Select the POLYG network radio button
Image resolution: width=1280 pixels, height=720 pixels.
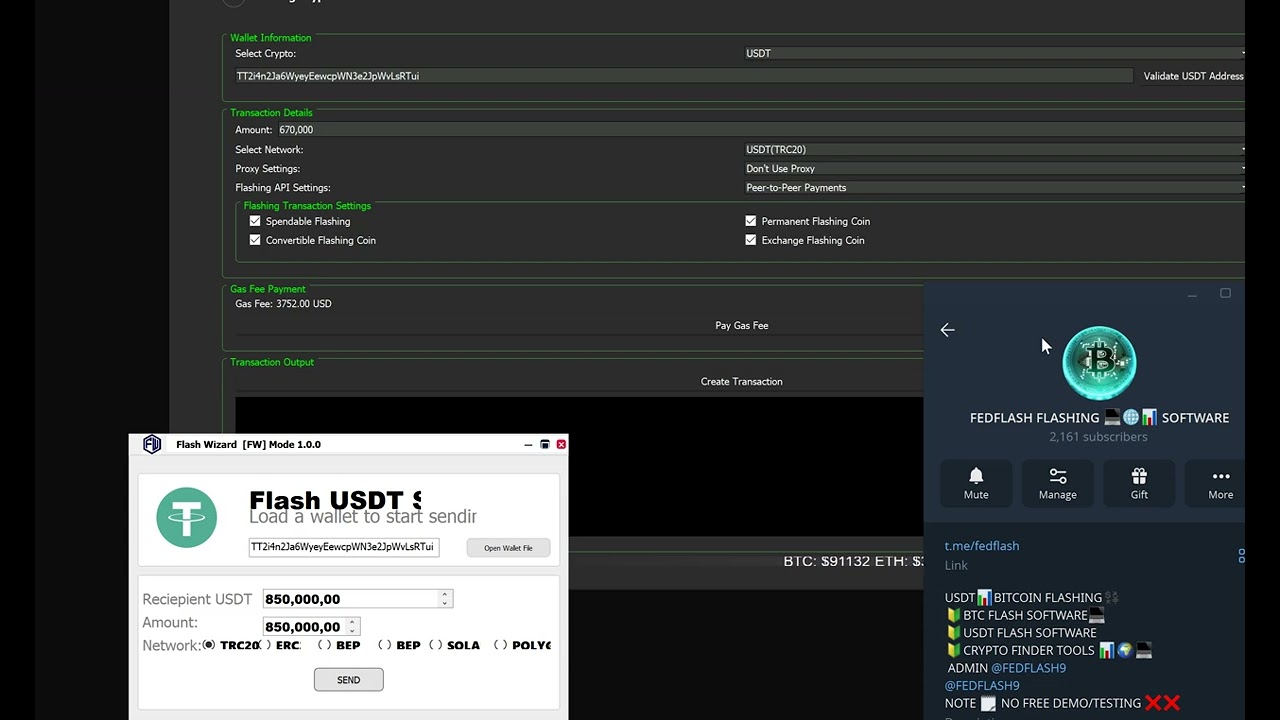click(501, 645)
